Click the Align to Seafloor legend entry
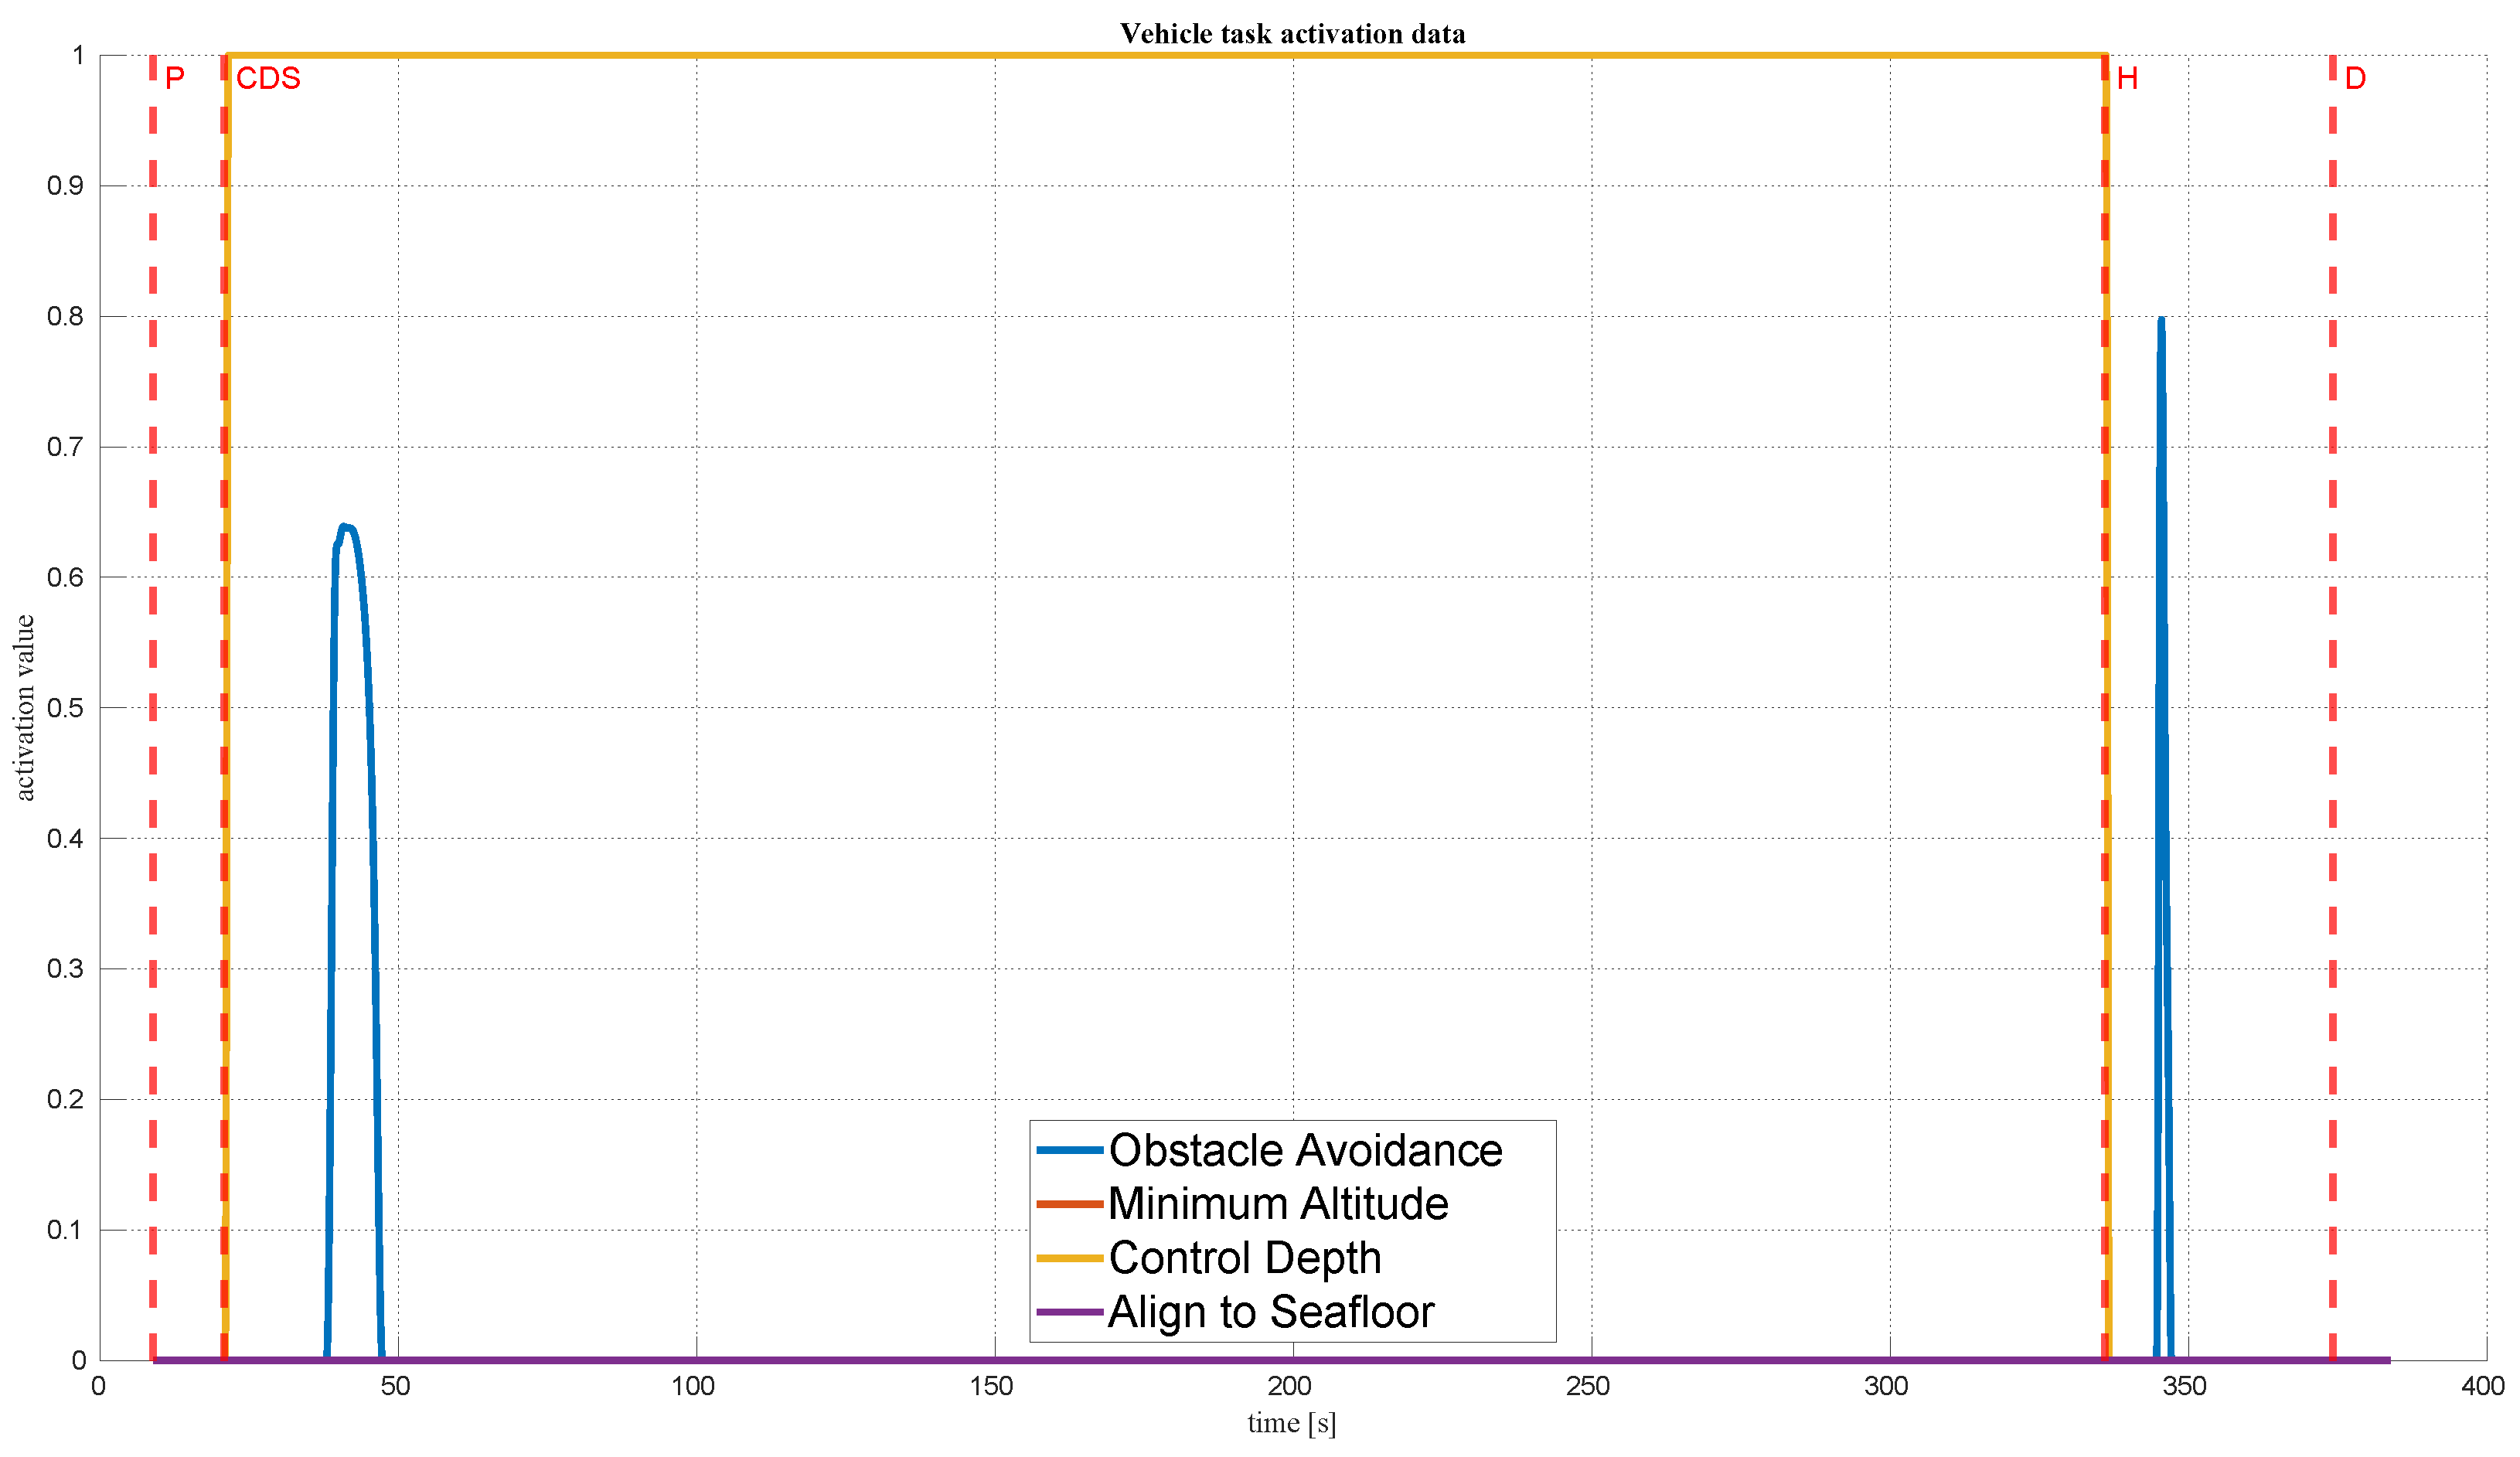The image size is (2520, 1457). click(x=1270, y=1311)
